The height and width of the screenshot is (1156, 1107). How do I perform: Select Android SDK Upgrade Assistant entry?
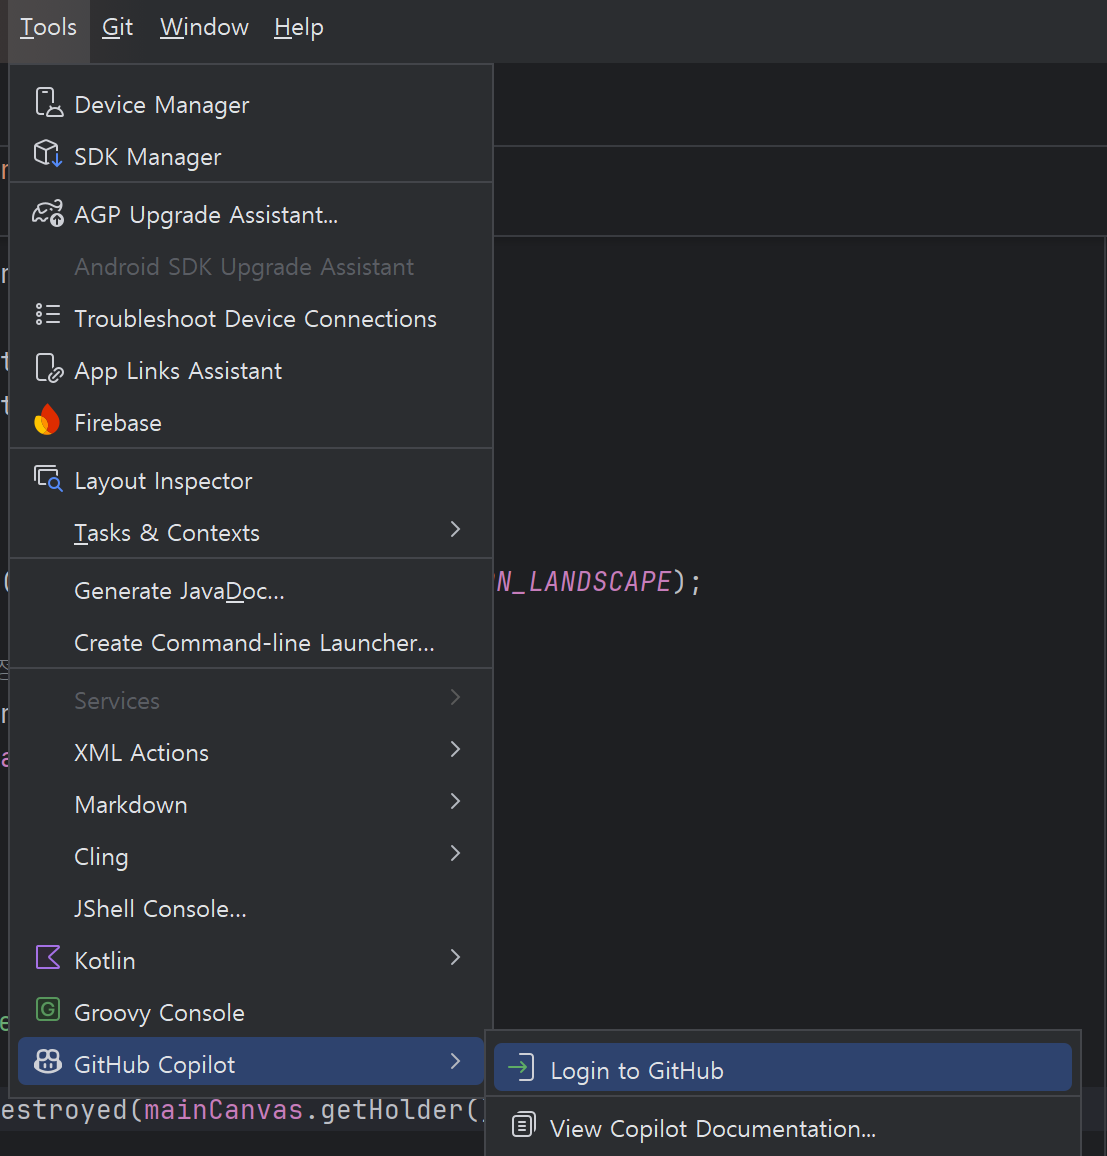[x=251, y=266]
